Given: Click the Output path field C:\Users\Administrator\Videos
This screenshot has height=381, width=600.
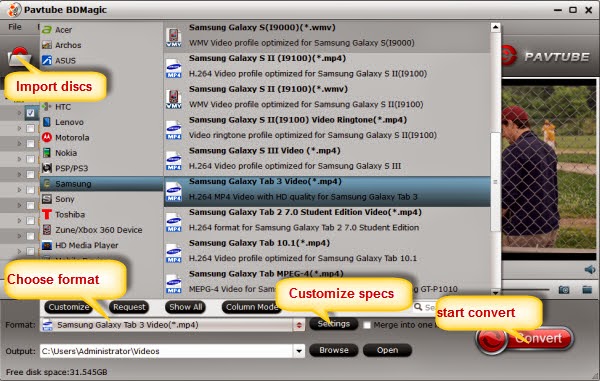Looking at the screenshot, I should coord(167,351).
